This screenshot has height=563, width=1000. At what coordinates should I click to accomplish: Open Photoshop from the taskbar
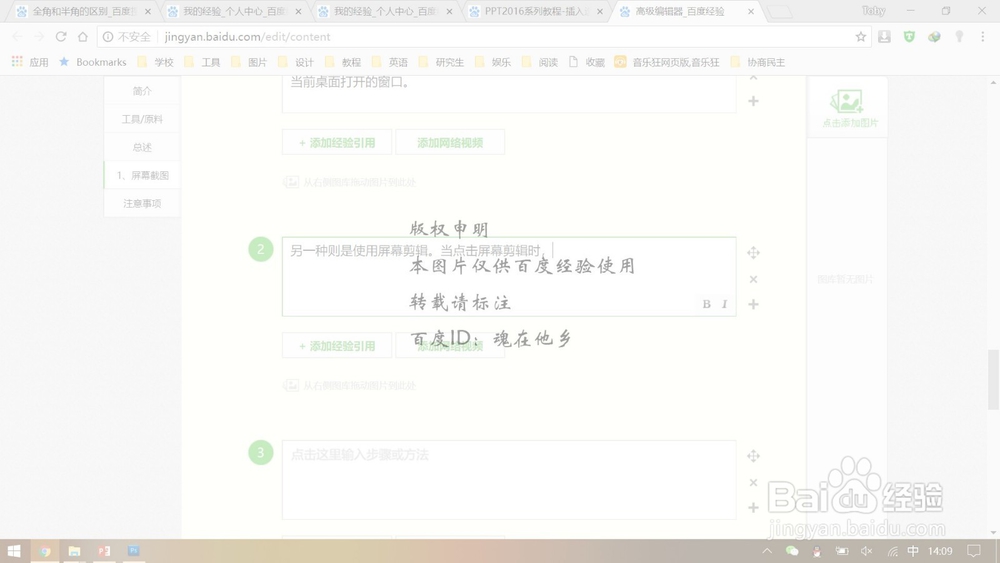coord(133,551)
